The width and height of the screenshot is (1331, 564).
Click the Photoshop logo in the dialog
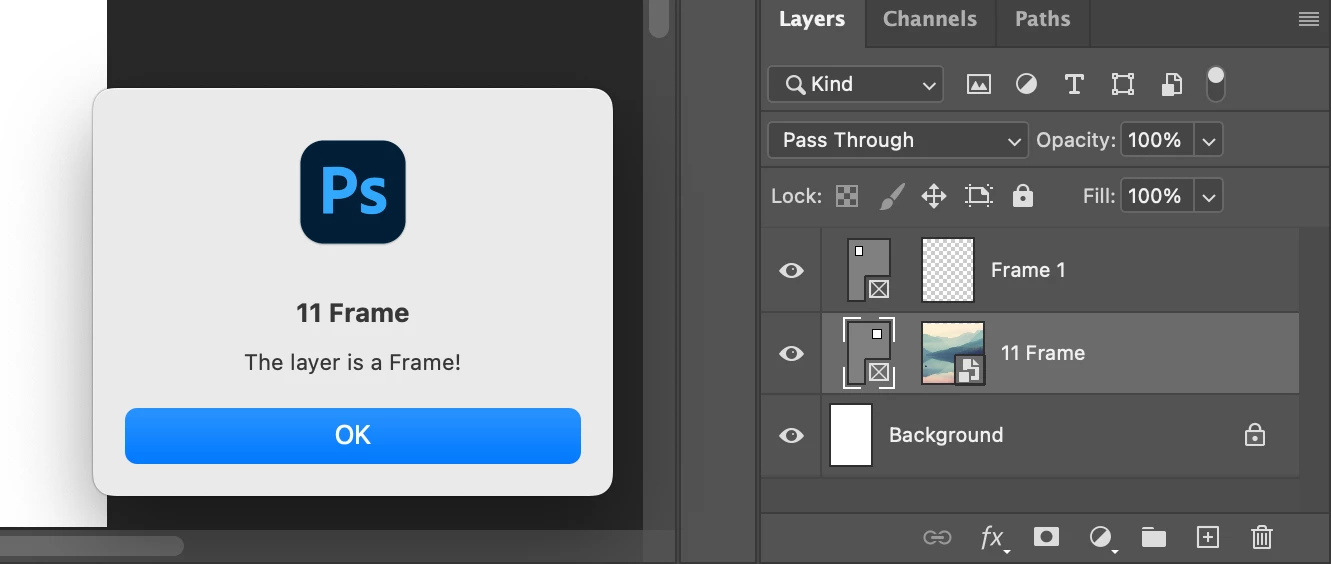(x=353, y=192)
